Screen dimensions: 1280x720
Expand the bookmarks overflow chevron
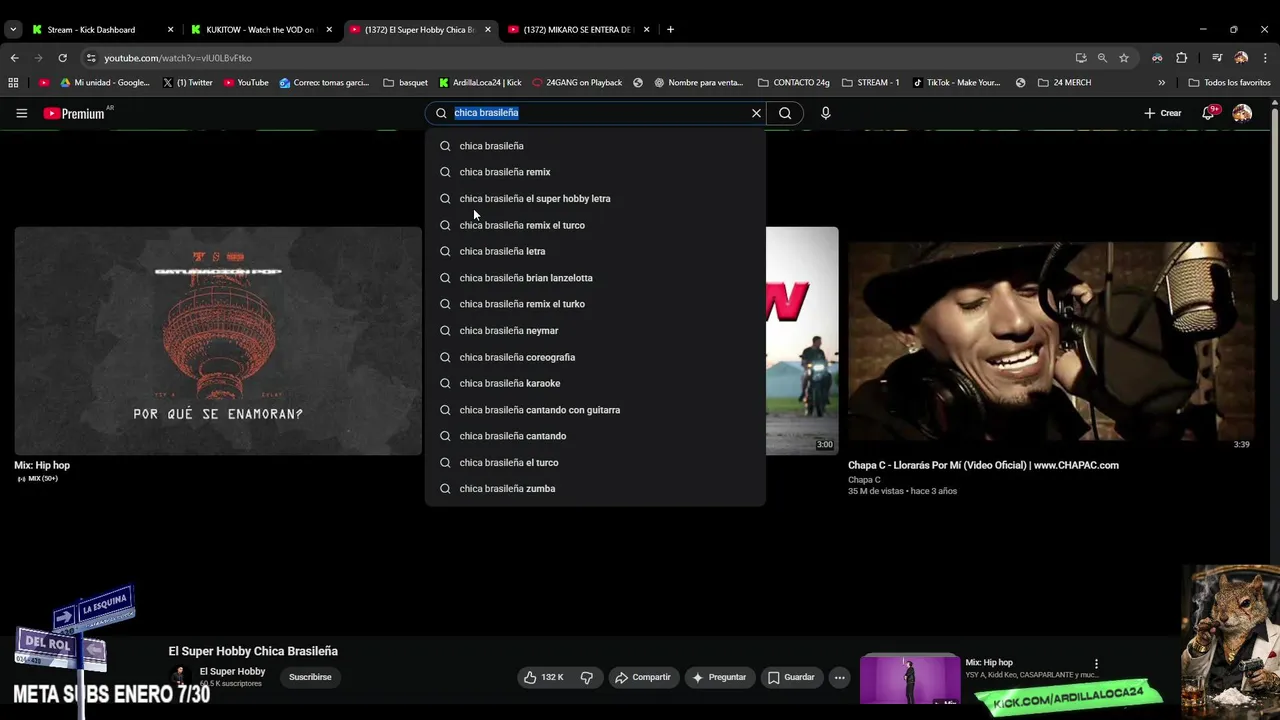(x=1161, y=83)
